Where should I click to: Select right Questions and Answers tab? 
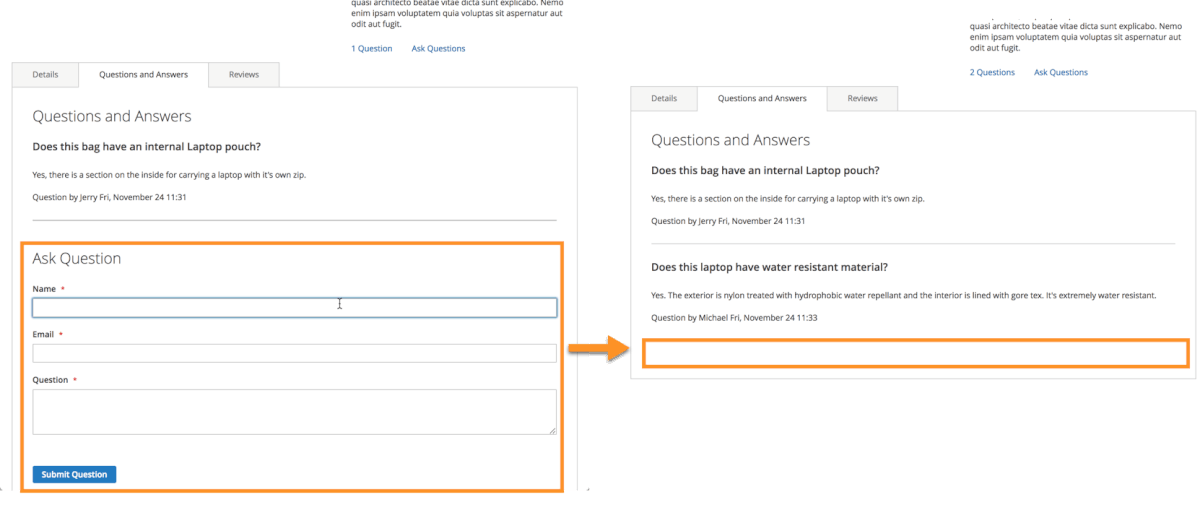pos(762,99)
